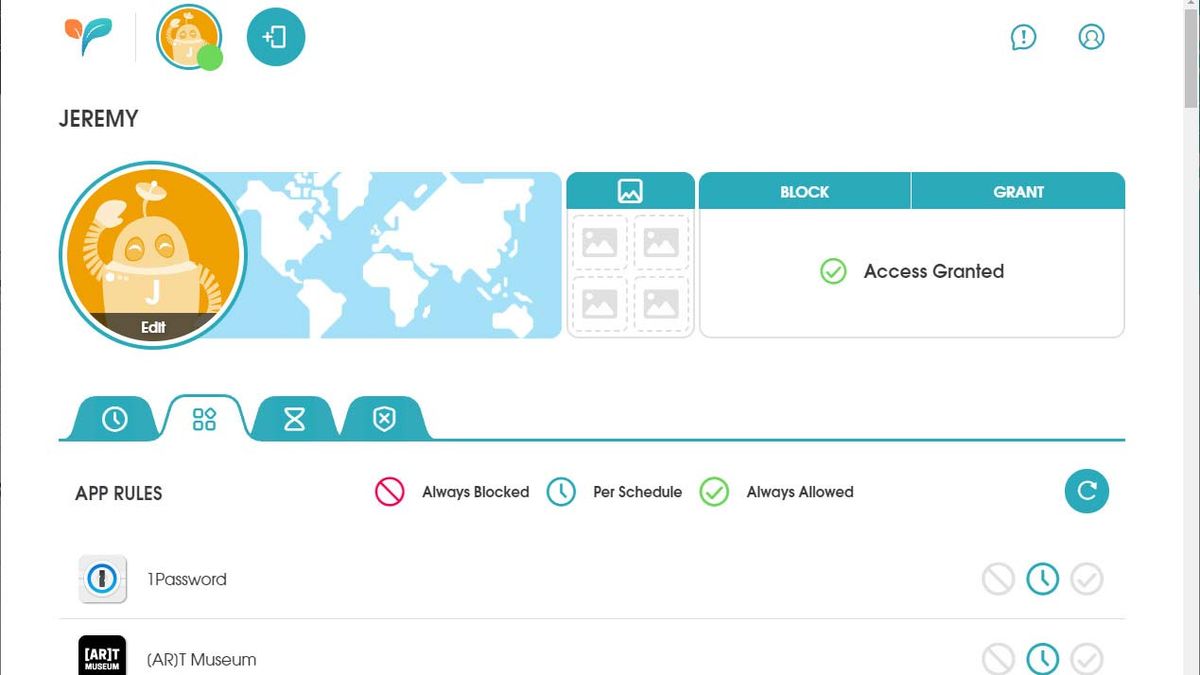The height and width of the screenshot is (675, 1200).
Task: Open the screenshots image panel icon
Action: click(629, 190)
